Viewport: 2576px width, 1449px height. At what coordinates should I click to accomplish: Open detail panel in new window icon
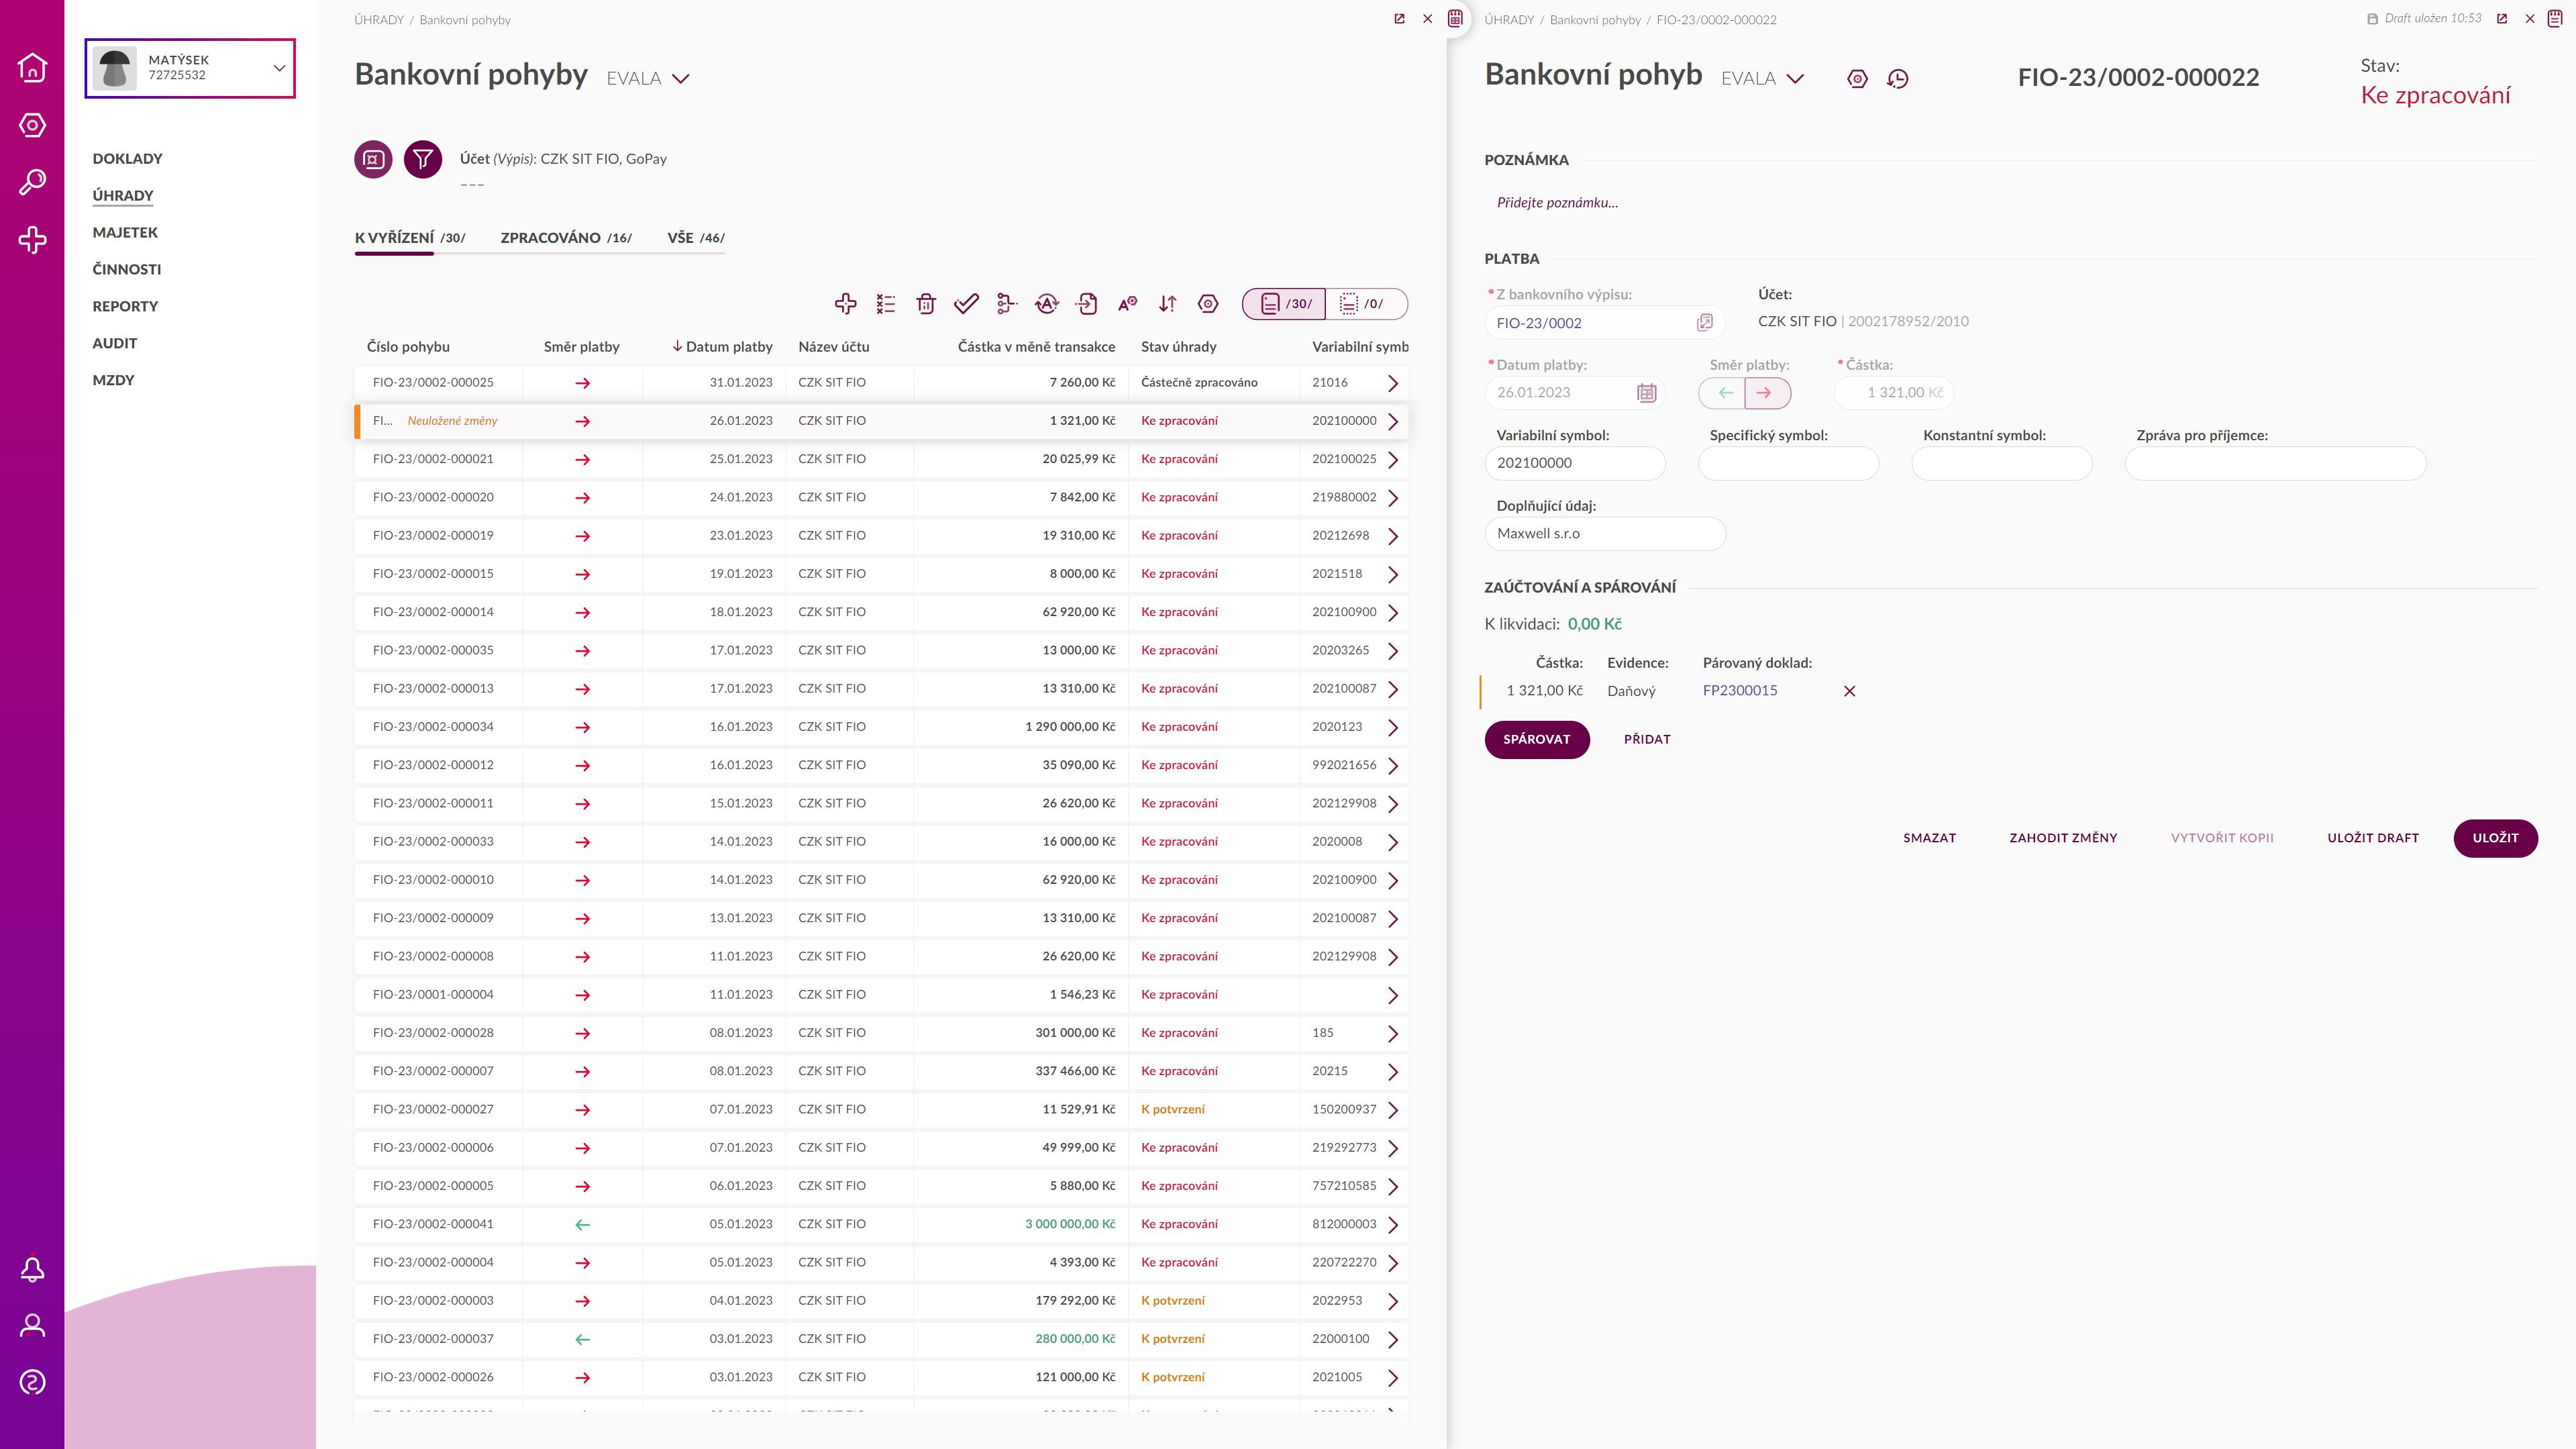point(2502,19)
